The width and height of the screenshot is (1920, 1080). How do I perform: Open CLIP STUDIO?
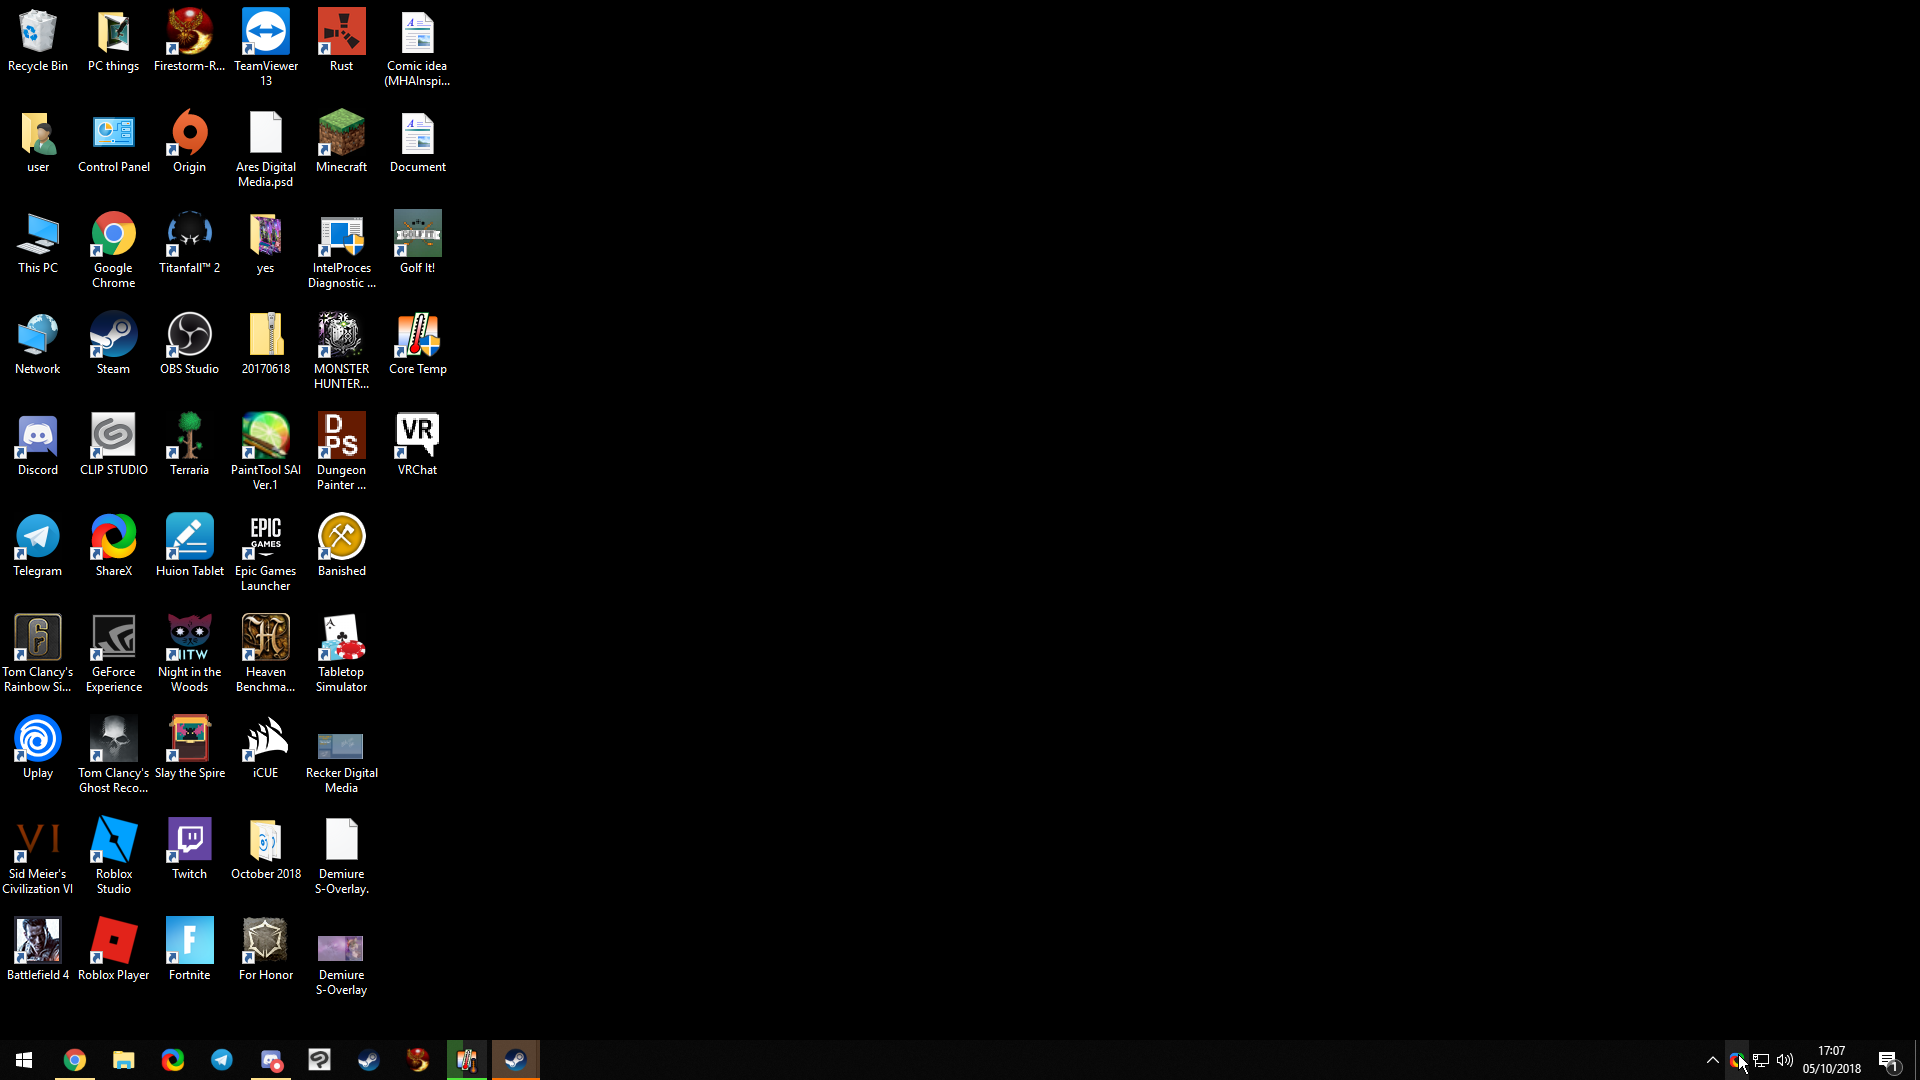point(112,436)
